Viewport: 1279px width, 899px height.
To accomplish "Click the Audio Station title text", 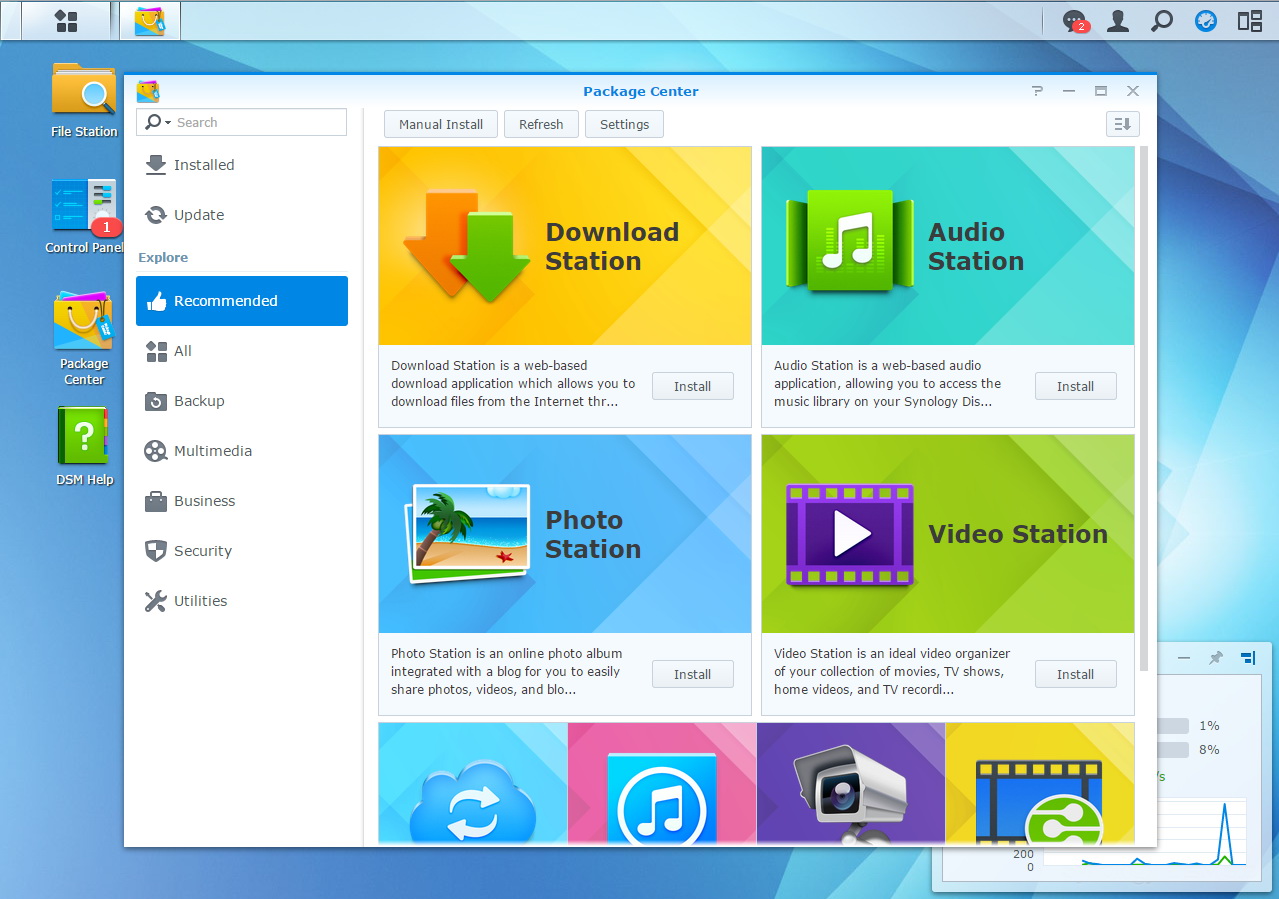I will (x=976, y=246).
